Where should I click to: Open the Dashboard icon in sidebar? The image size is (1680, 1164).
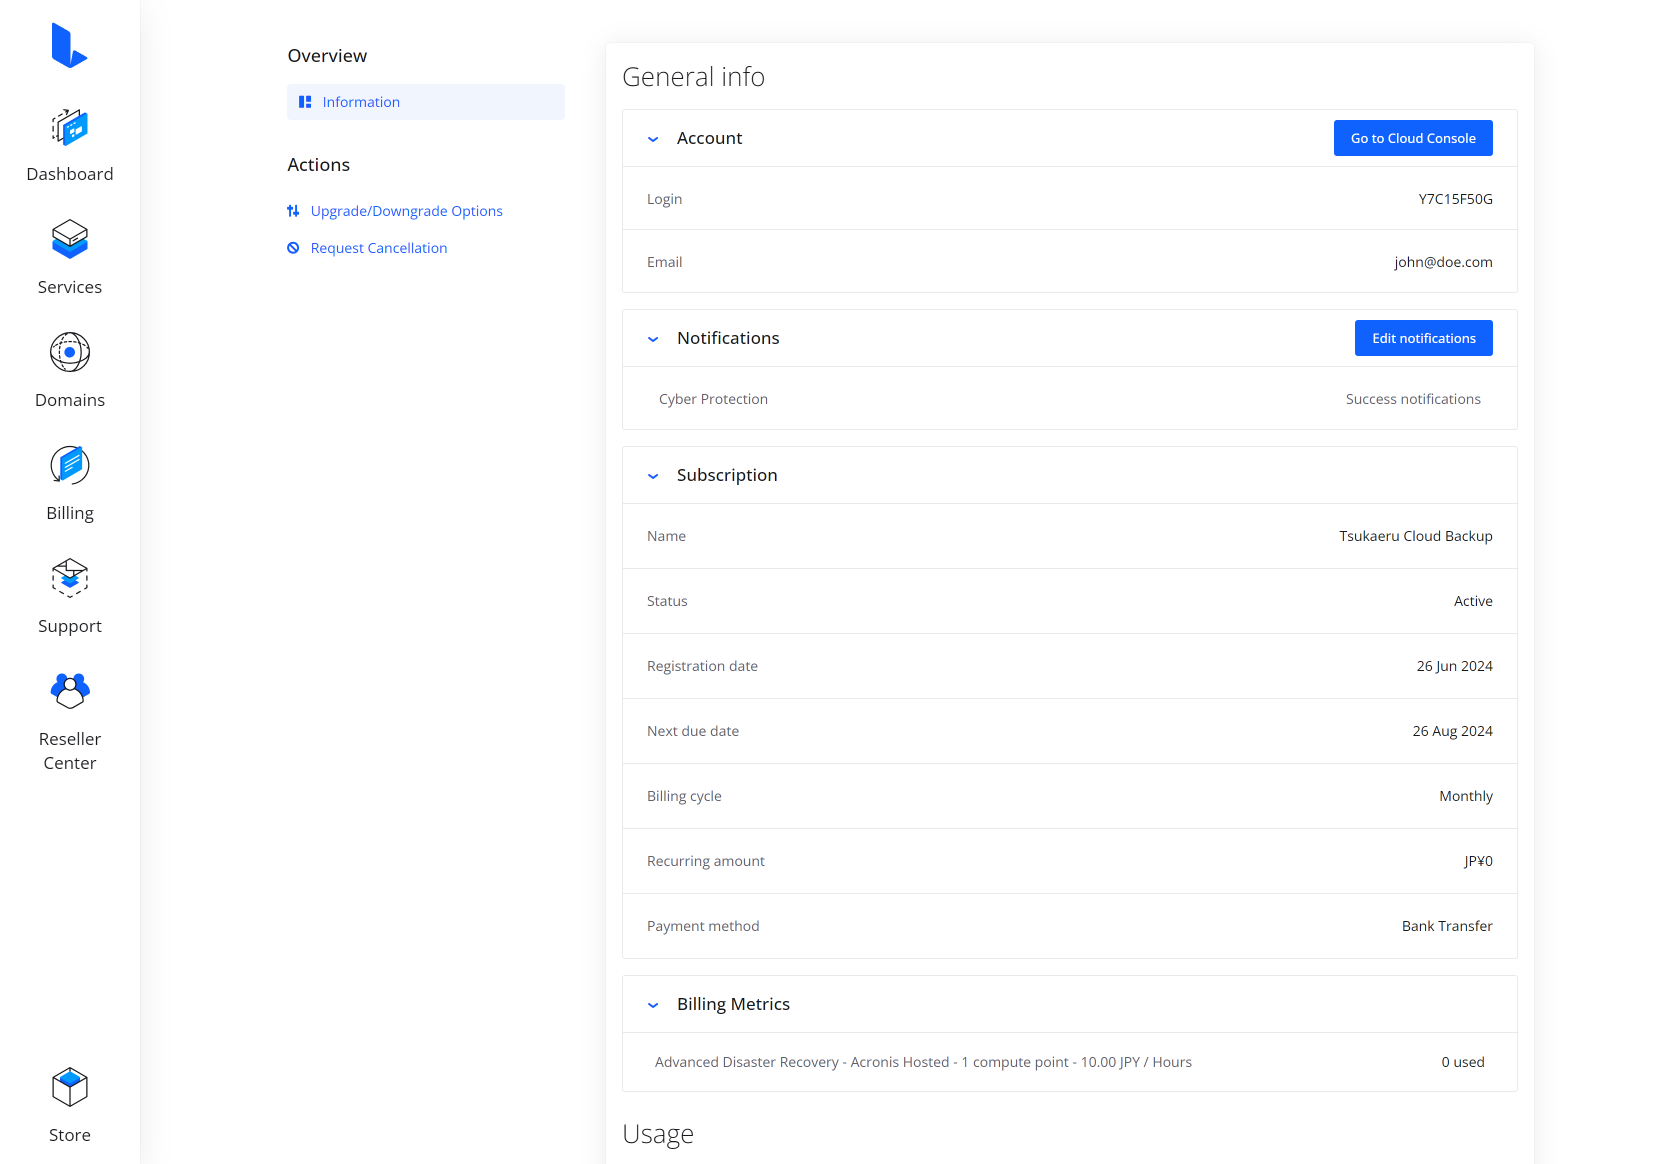[70, 127]
